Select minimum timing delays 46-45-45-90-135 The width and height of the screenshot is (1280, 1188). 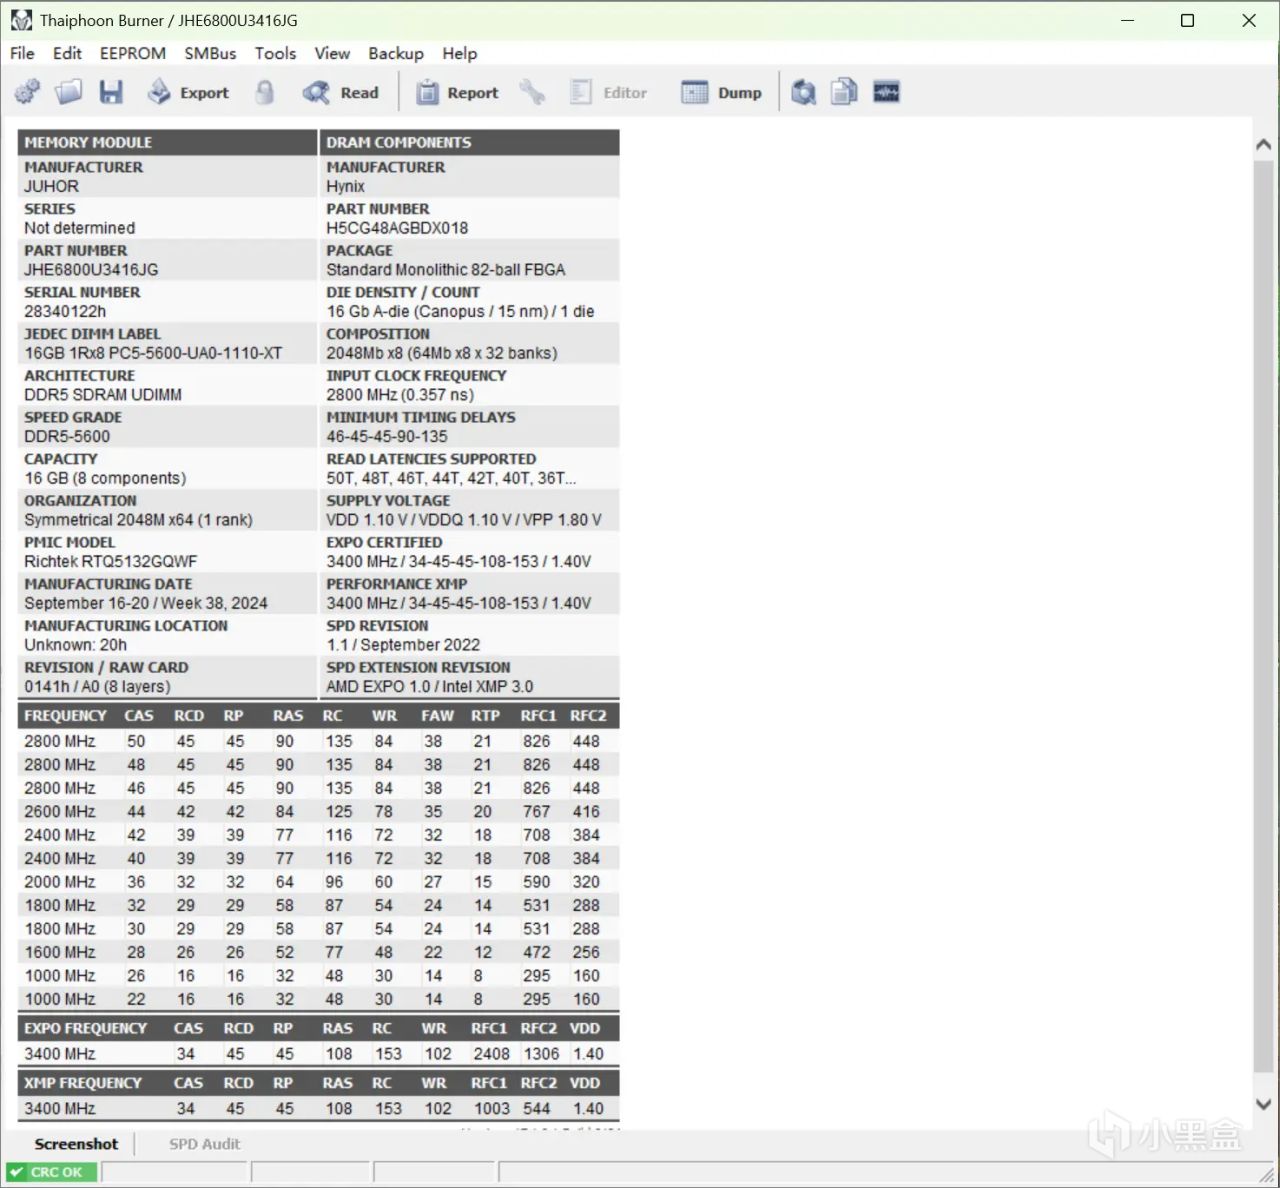click(387, 437)
